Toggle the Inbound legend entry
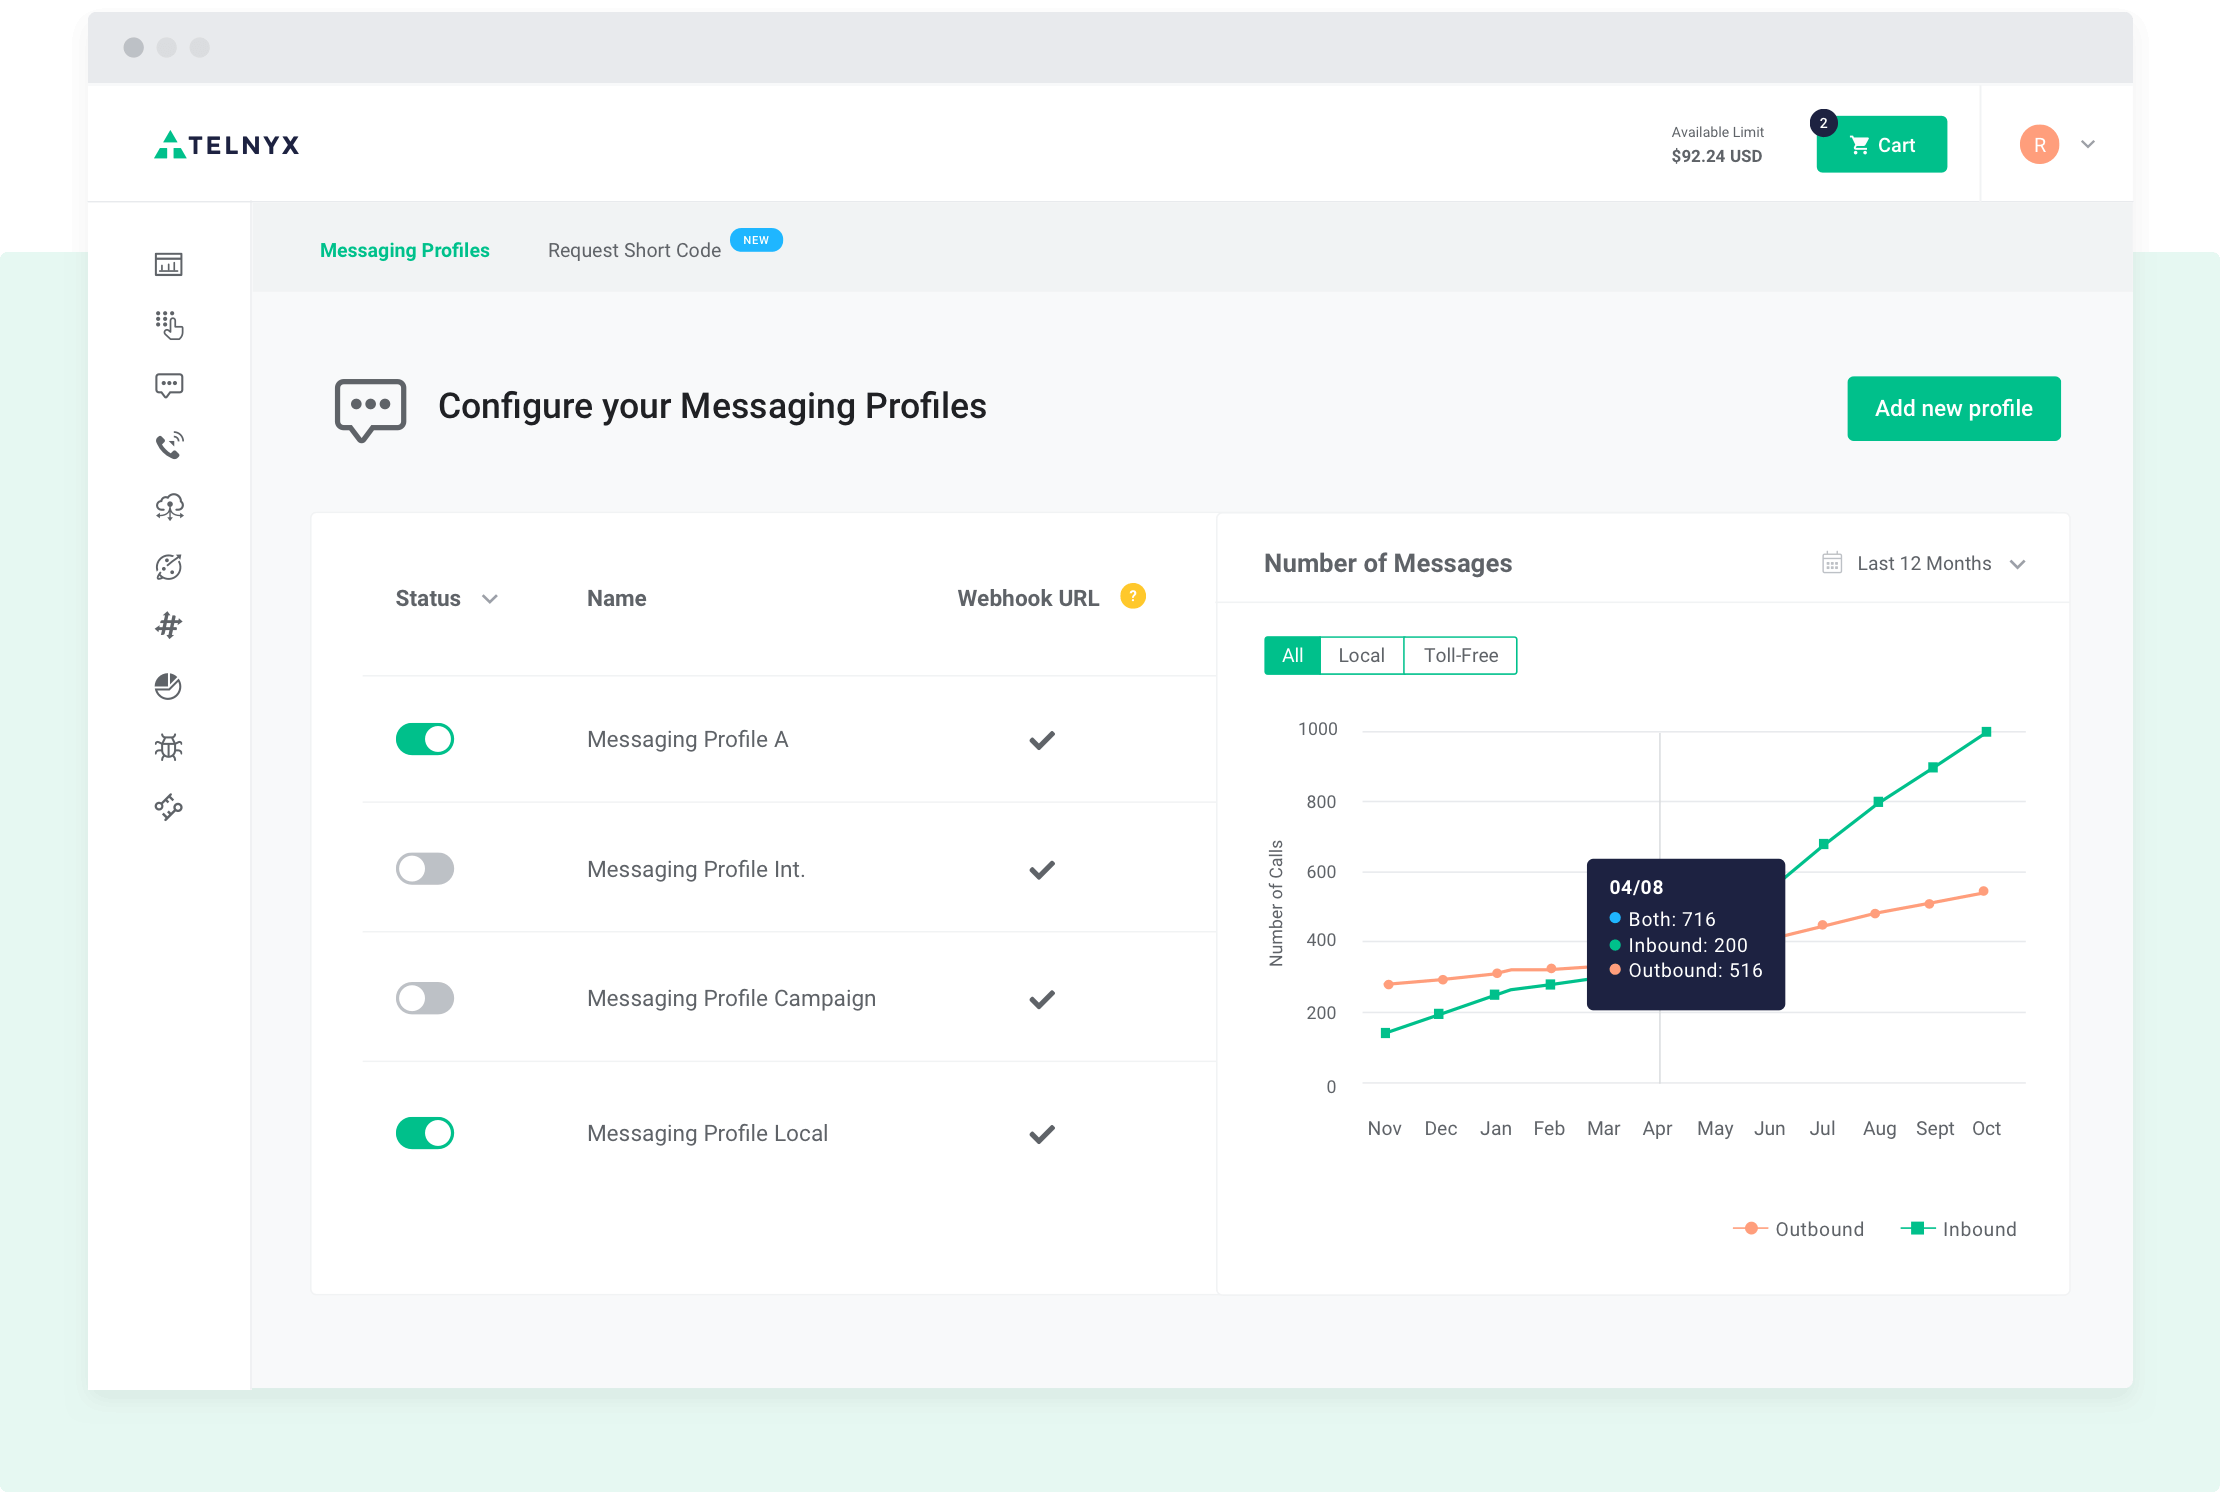Screen dimensions: 2220x1492 [x=1958, y=1229]
